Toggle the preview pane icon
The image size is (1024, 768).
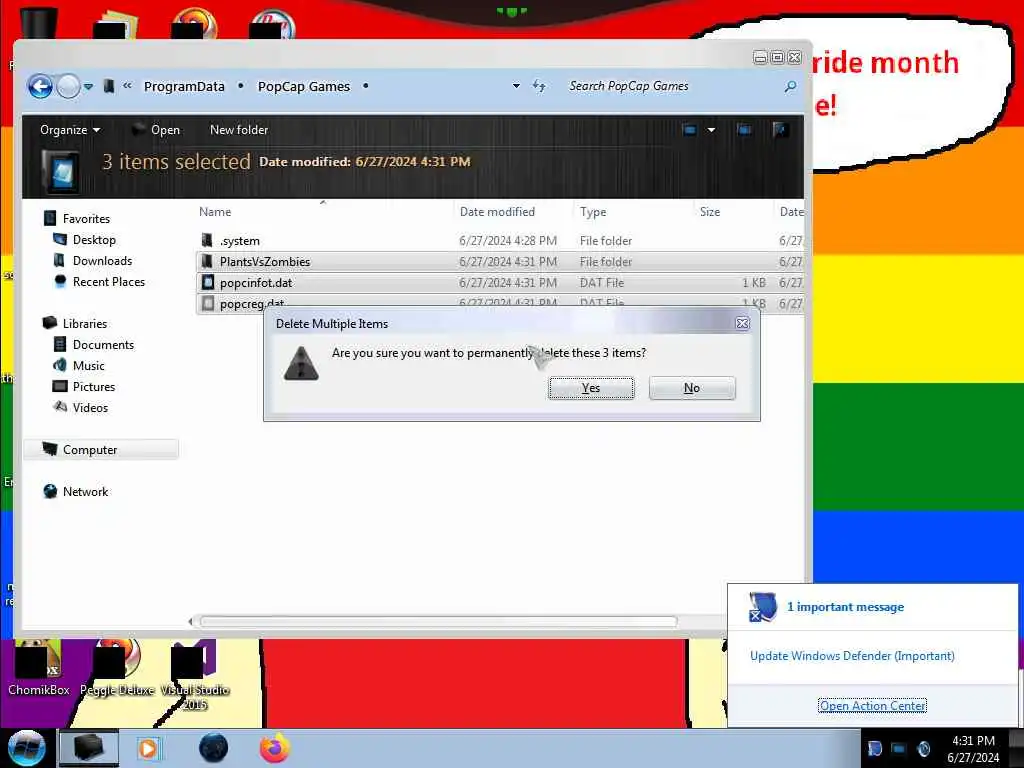click(744, 130)
